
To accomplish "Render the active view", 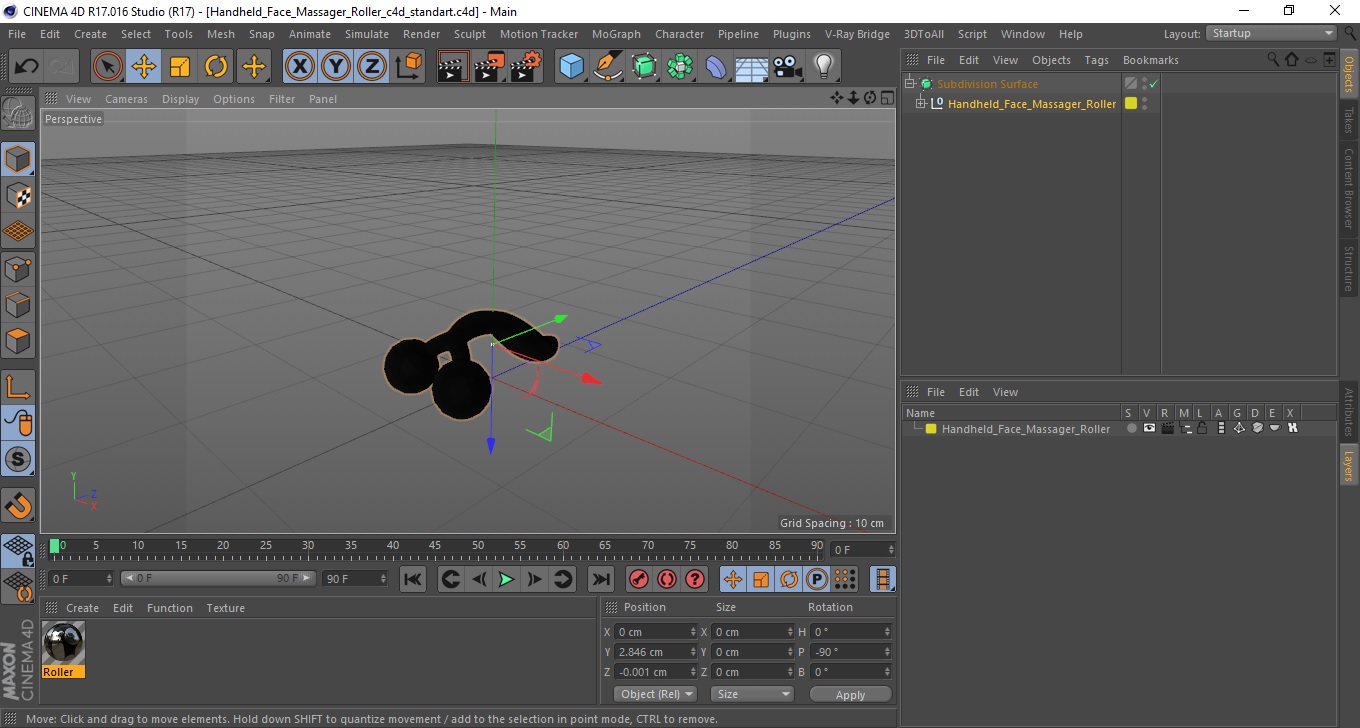I will [454, 67].
